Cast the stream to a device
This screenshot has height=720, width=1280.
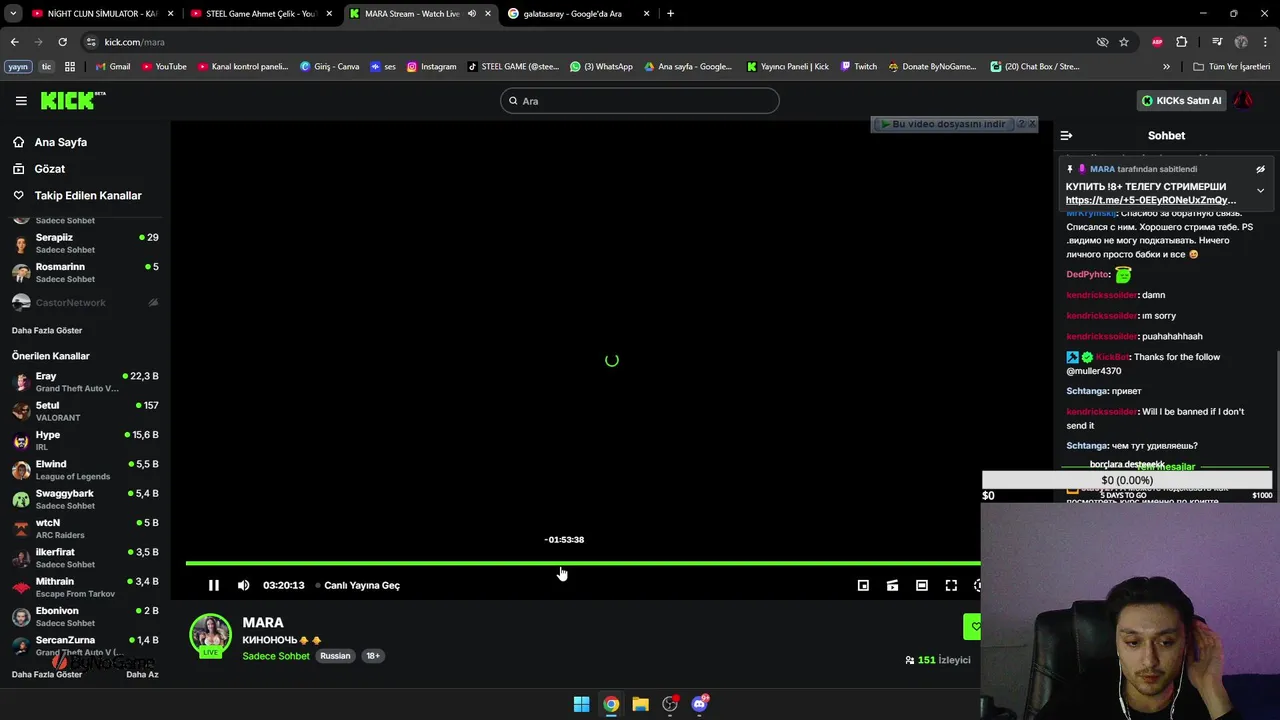point(892,585)
